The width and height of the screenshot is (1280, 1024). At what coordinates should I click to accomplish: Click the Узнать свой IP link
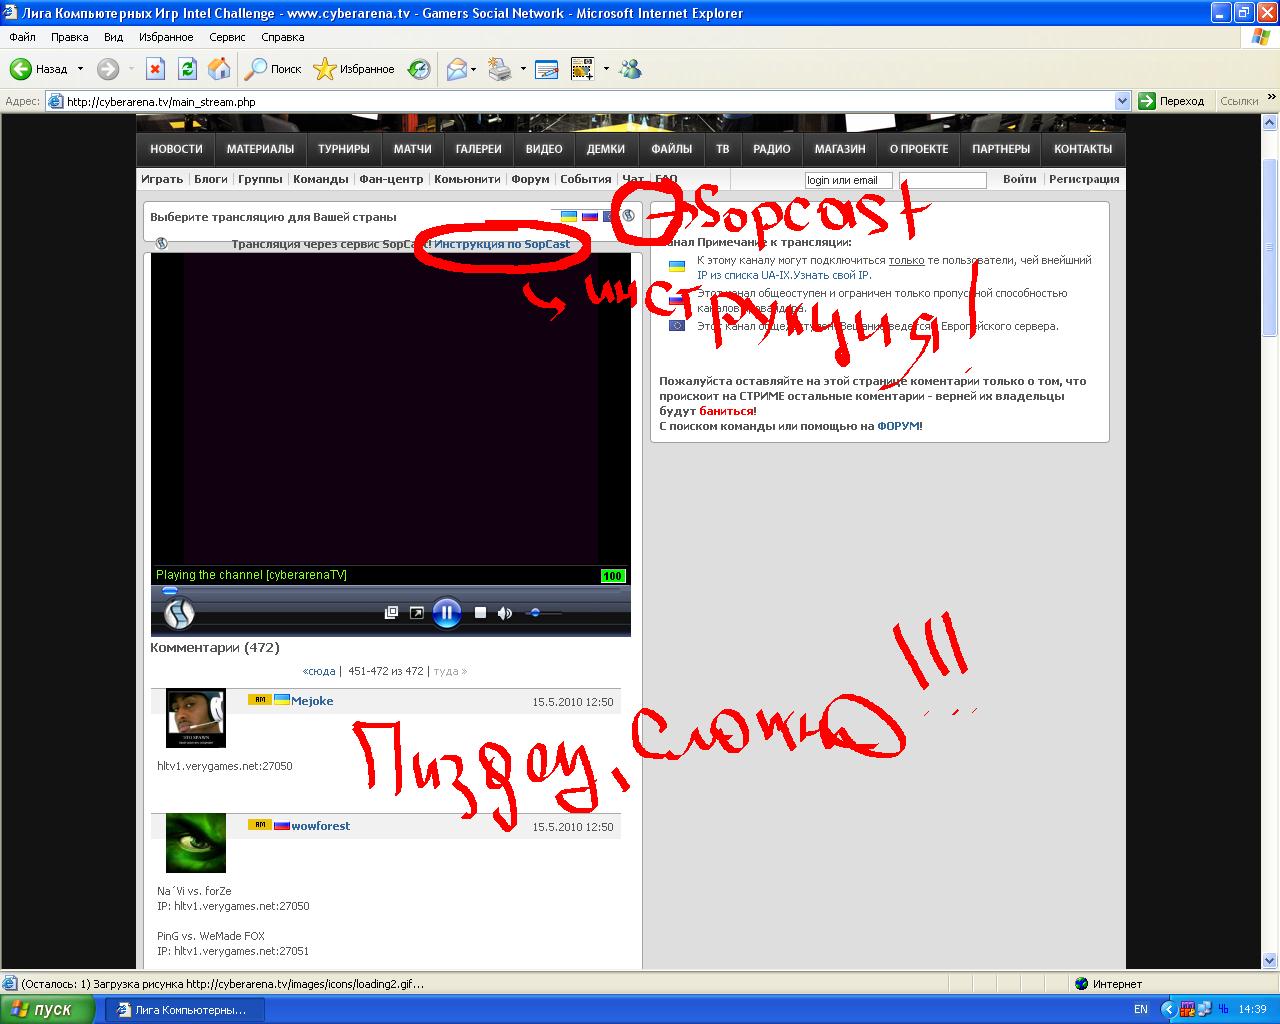pyautogui.click(x=832, y=275)
